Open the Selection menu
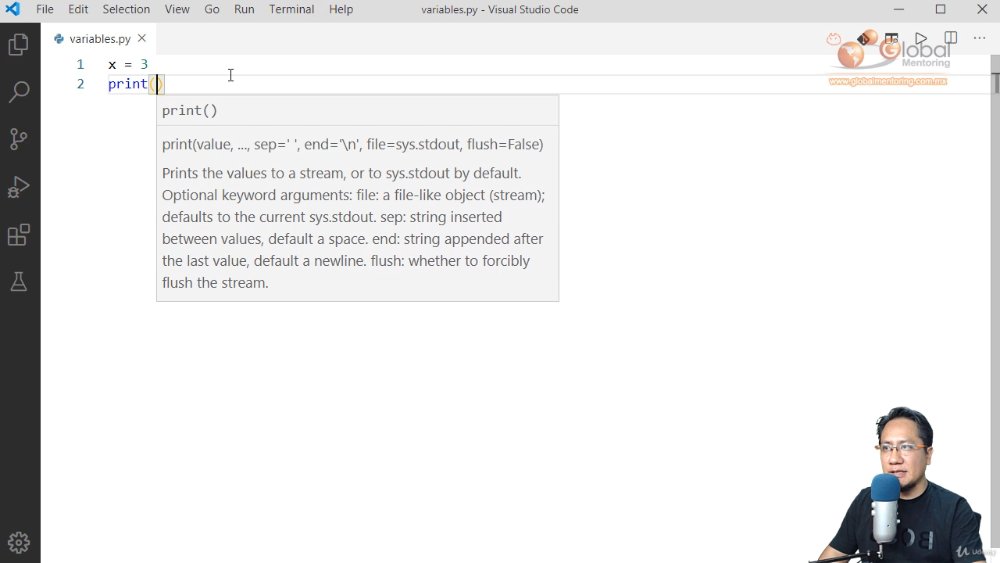This screenshot has width=1000, height=563. [126, 9]
